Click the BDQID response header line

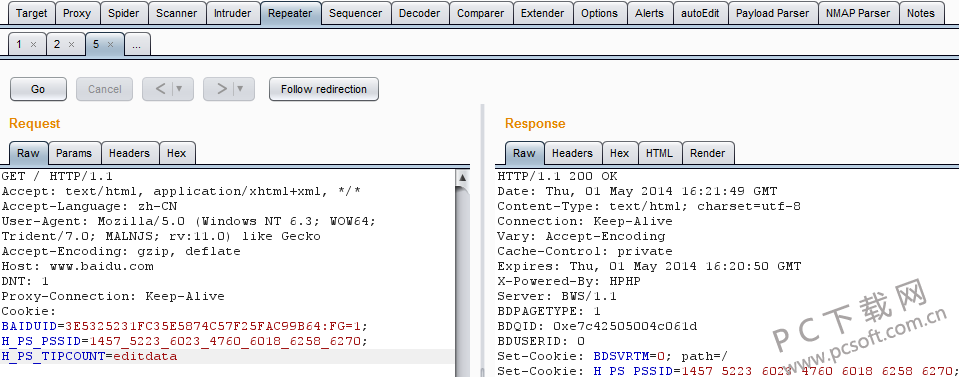click(x=597, y=326)
